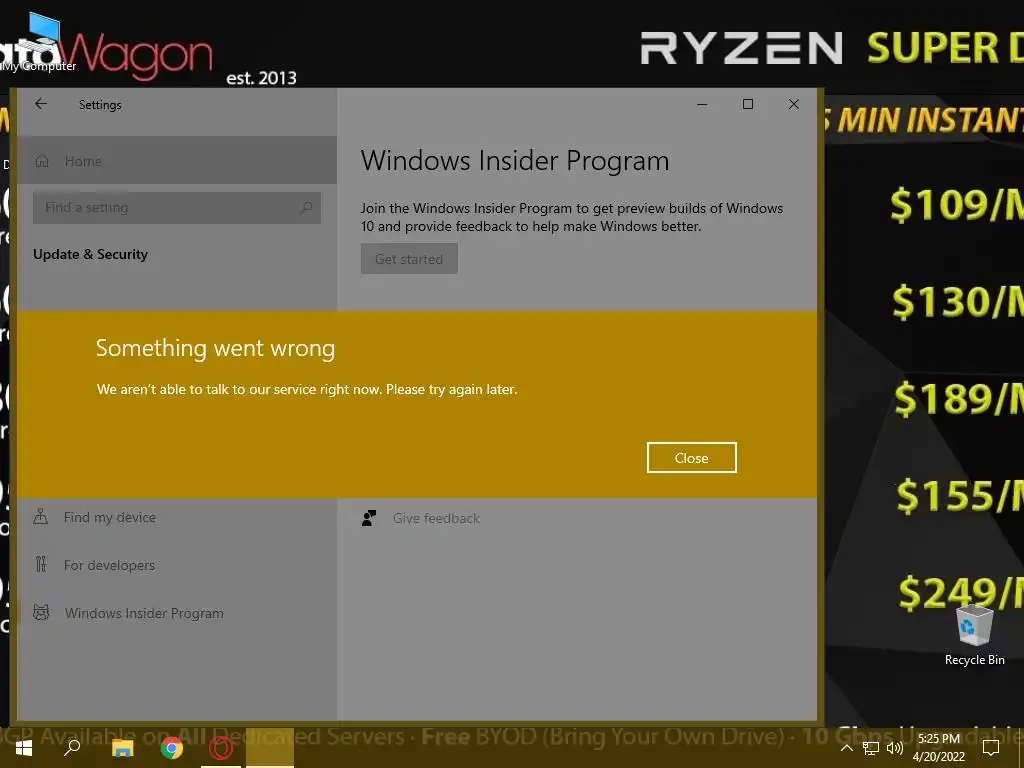1024x768 pixels.
Task: Click the Something went wrong heading
Action: (x=216, y=348)
